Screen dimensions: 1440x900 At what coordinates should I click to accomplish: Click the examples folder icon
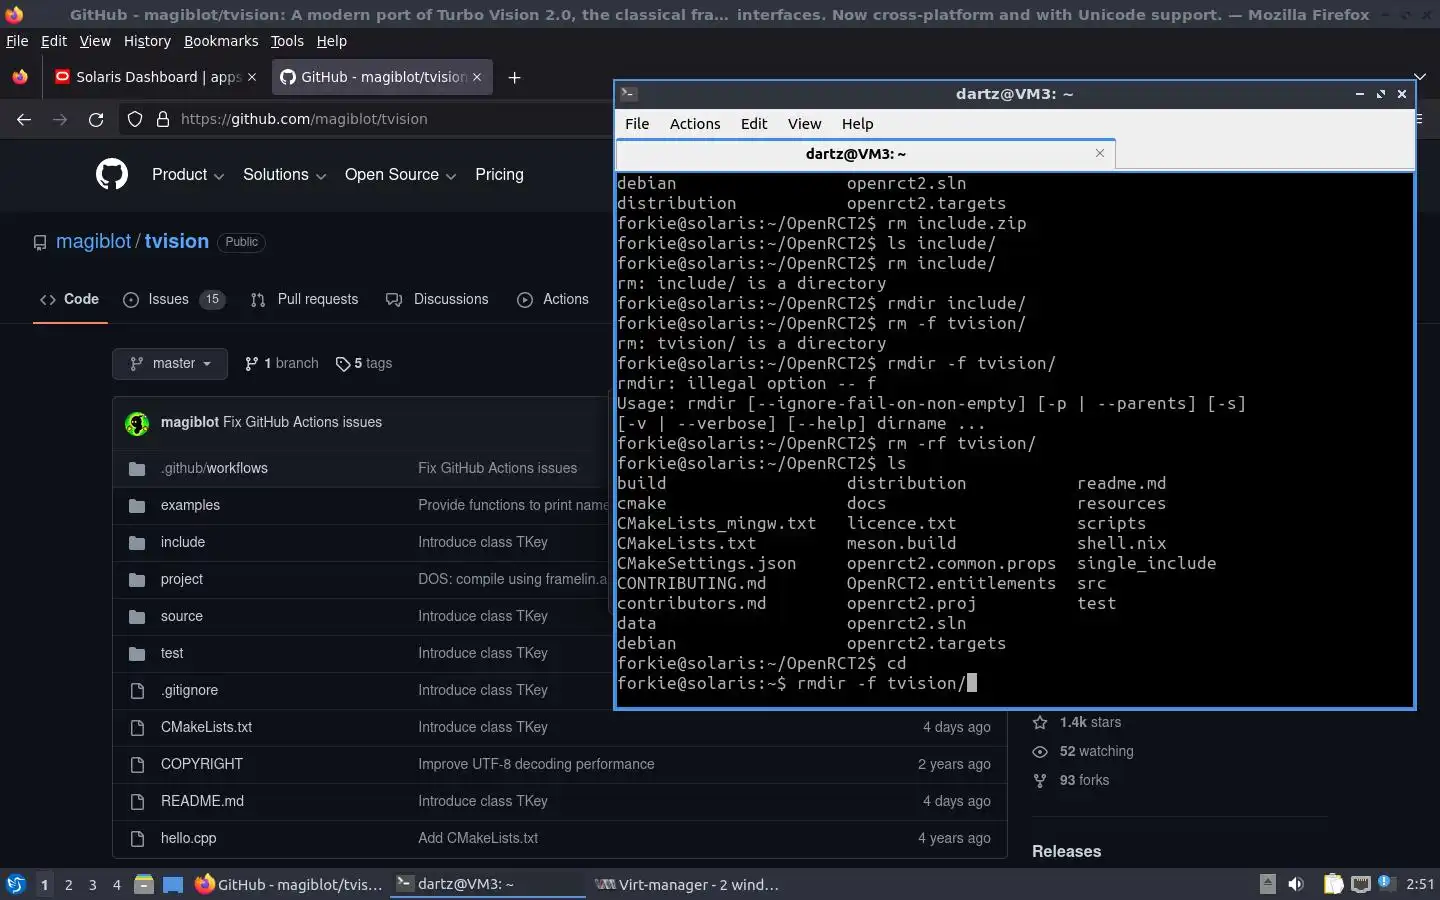coord(137,505)
